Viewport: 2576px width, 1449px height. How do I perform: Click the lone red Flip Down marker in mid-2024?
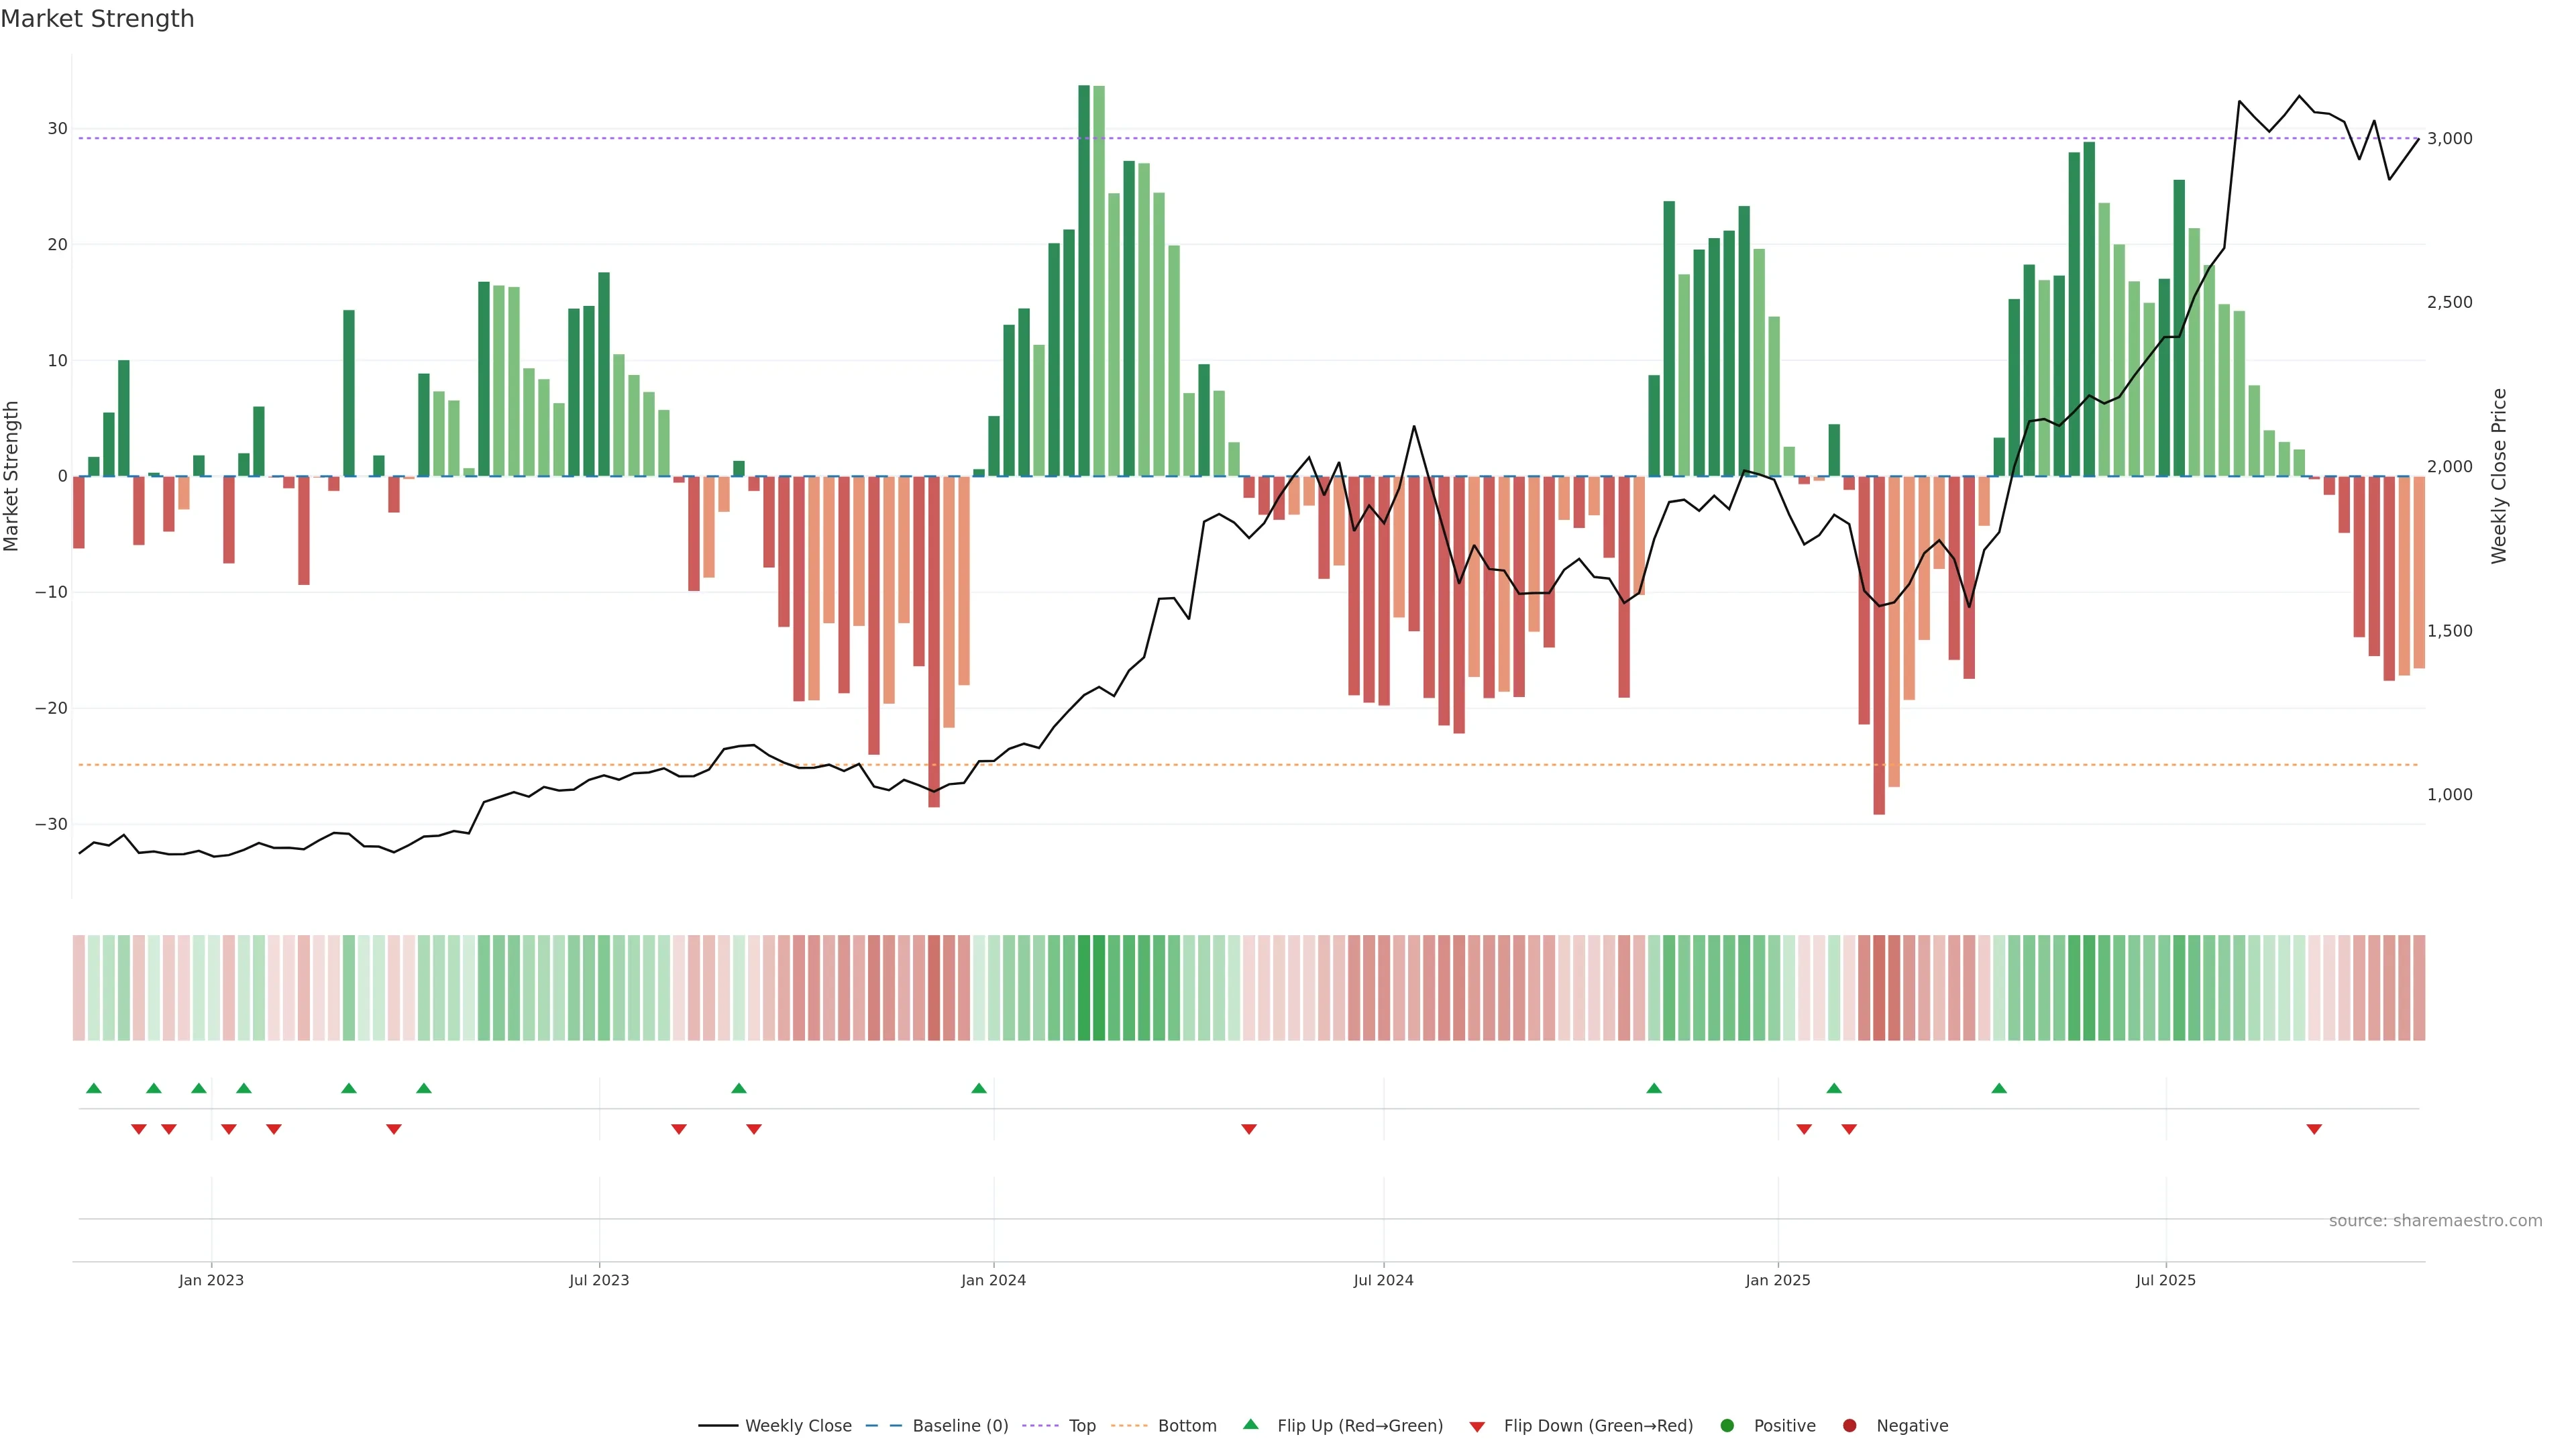(x=1249, y=1129)
